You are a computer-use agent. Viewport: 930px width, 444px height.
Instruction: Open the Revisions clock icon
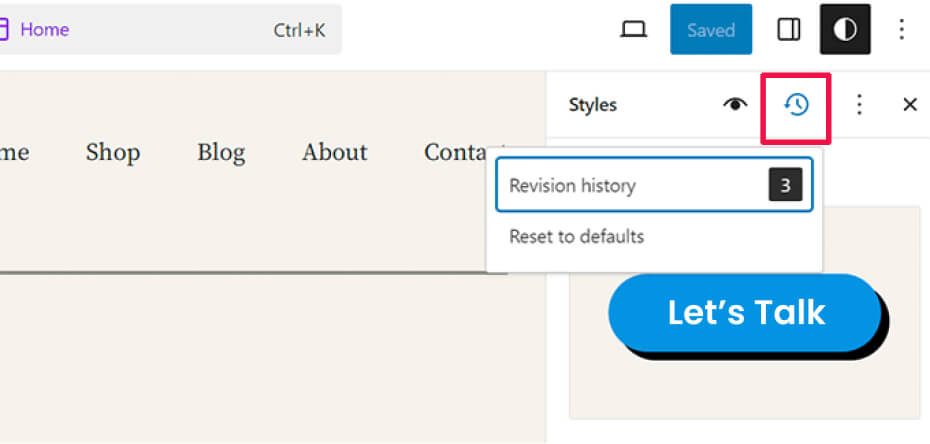796,105
